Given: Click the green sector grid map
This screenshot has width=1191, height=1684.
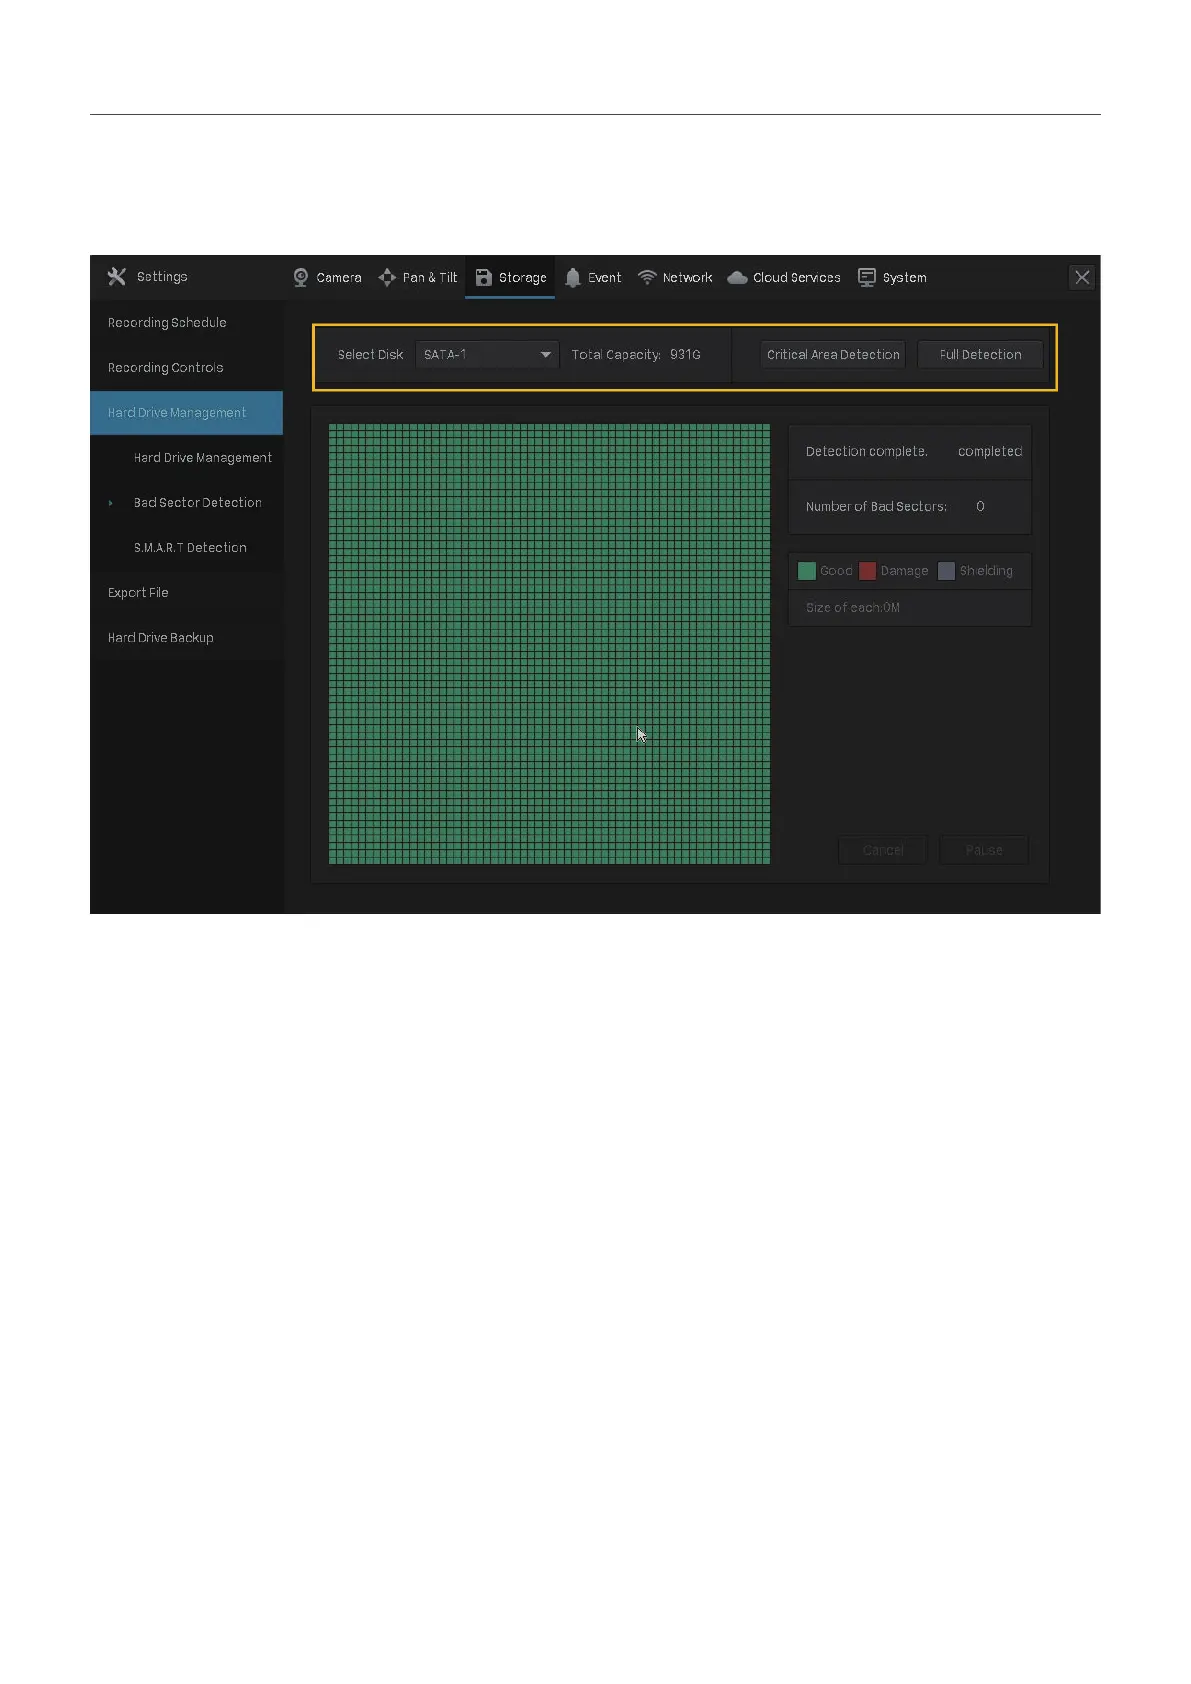Looking at the screenshot, I should [549, 644].
